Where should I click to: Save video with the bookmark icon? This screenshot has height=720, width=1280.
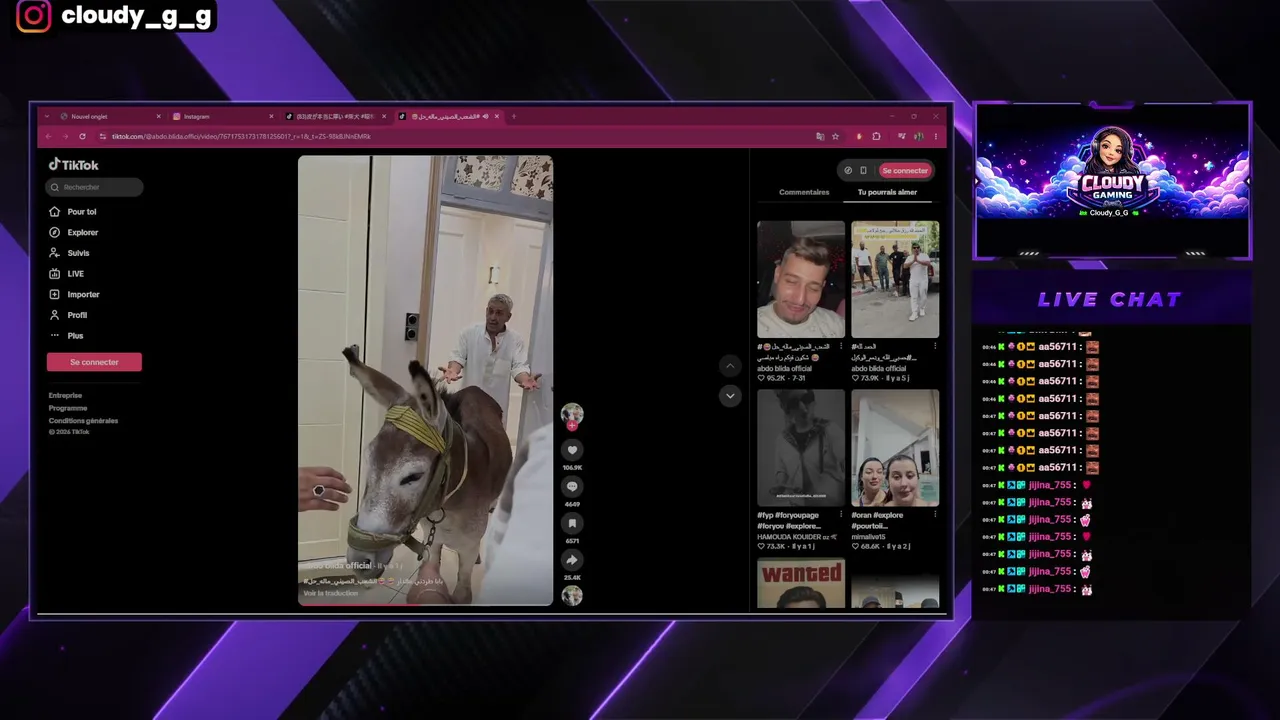pyautogui.click(x=572, y=523)
